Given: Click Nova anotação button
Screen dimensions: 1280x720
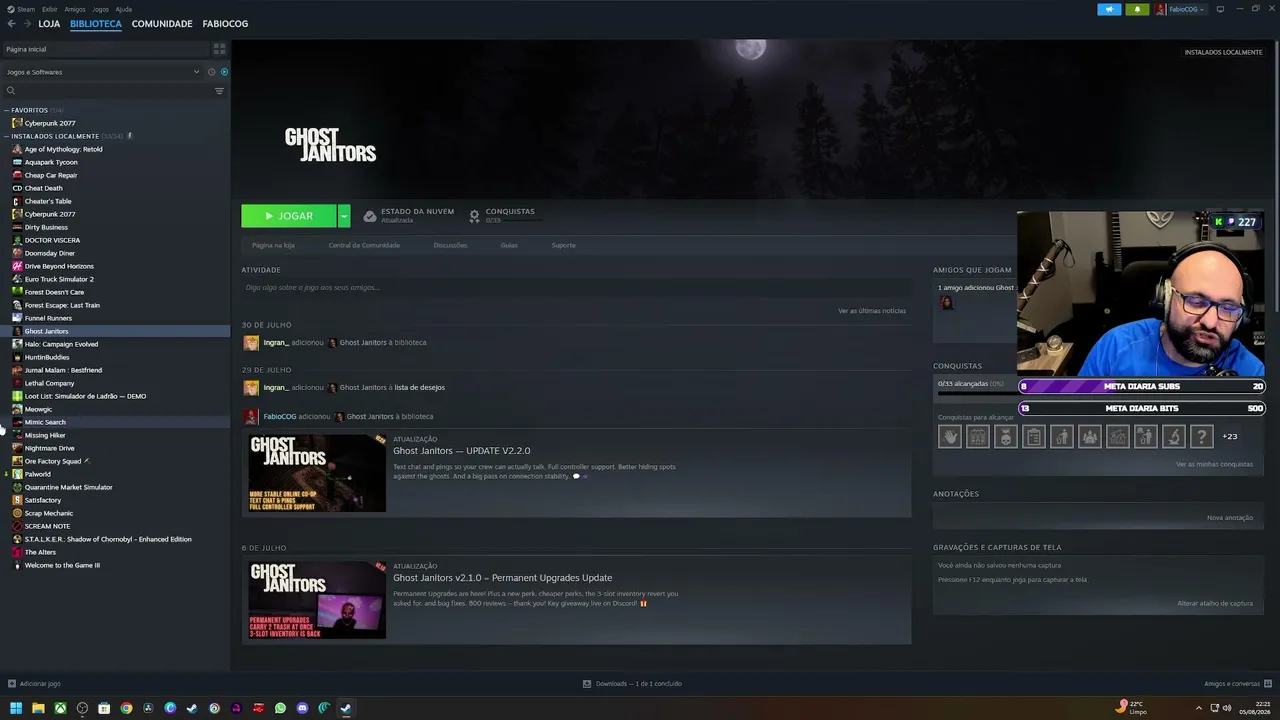Looking at the screenshot, I should click(1230, 517).
